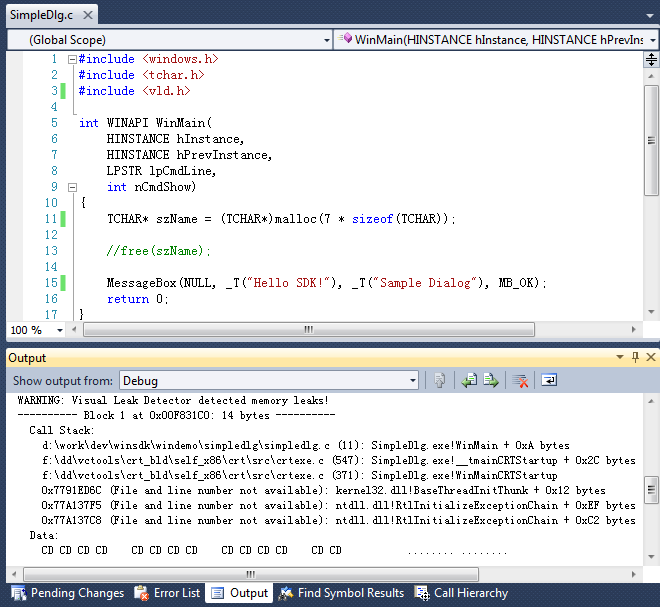
Task: Open the Global Scope dropdown
Action: [x=170, y=40]
